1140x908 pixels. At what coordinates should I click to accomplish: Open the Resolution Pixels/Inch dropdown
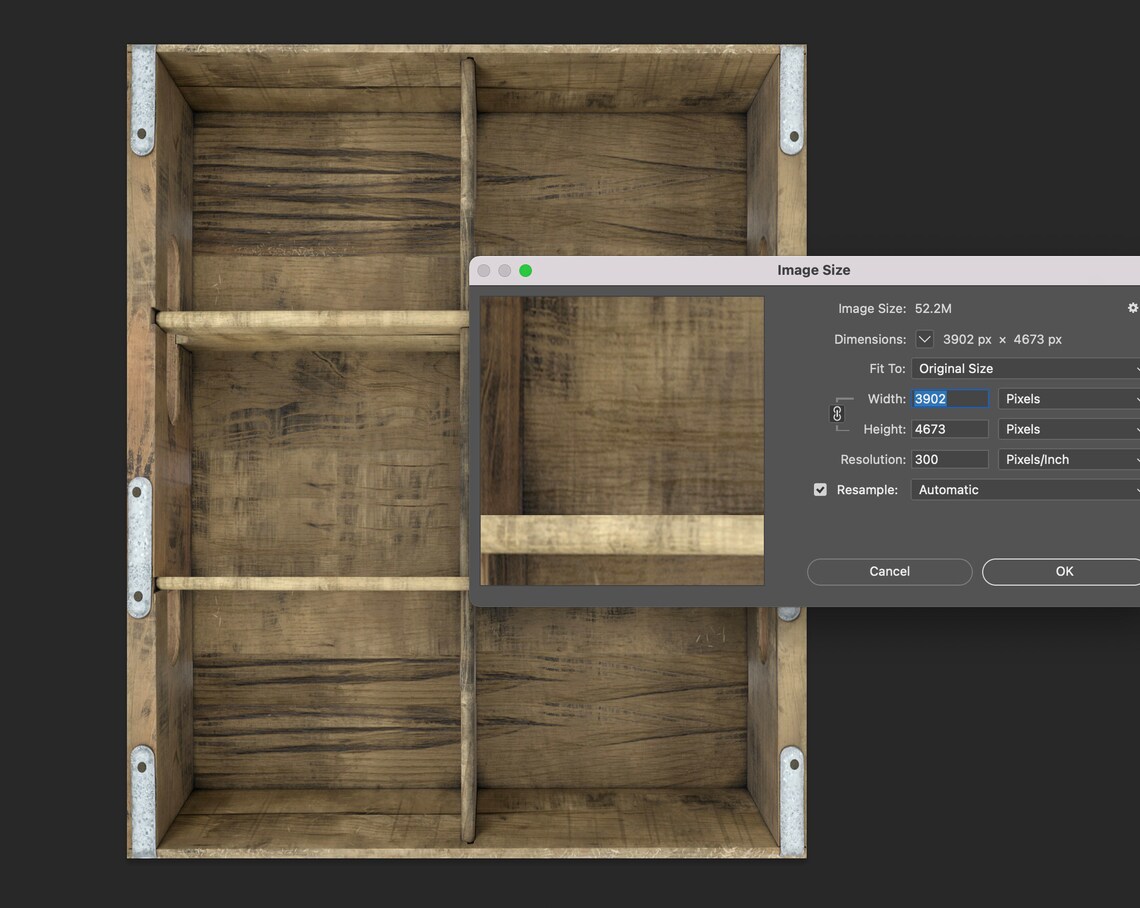coord(1069,459)
